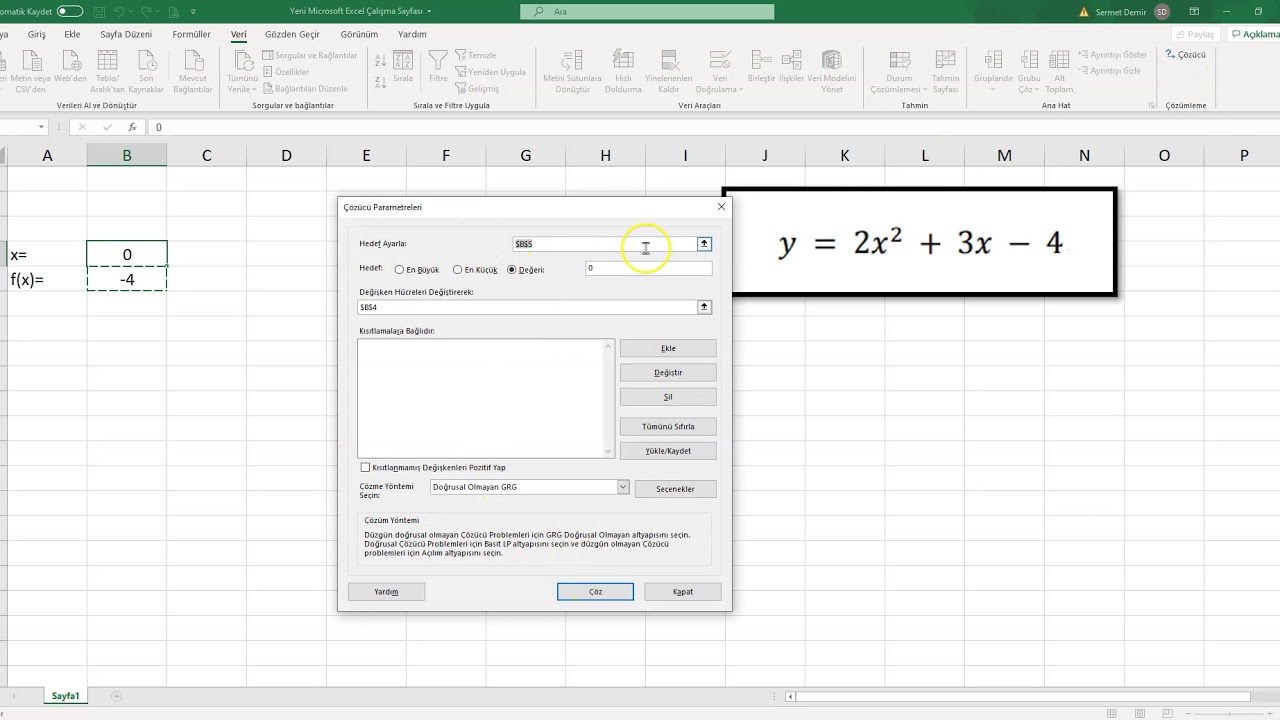Add a new sheet with plus icon
The image size is (1280, 720).
(x=117, y=696)
